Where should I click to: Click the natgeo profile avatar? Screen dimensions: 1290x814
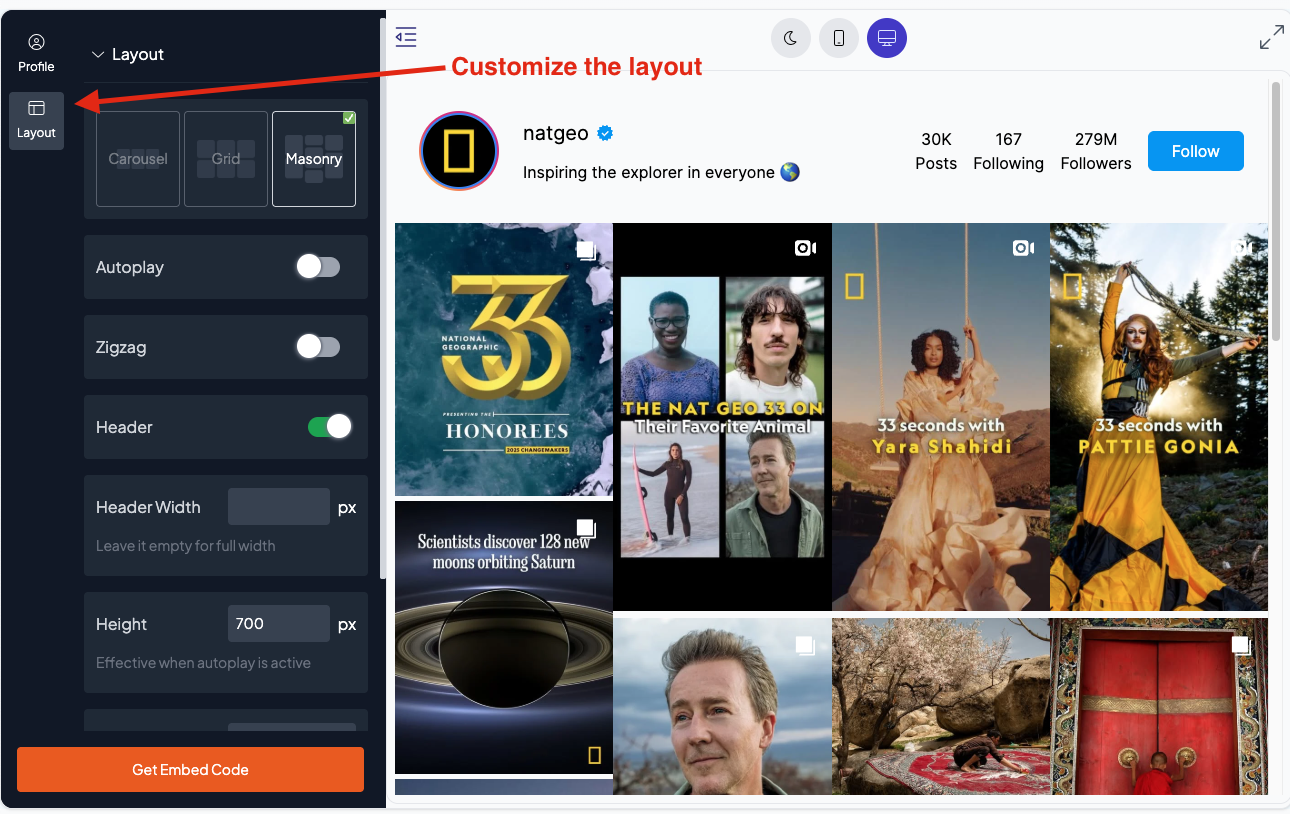pyautogui.click(x=459, y=151)
